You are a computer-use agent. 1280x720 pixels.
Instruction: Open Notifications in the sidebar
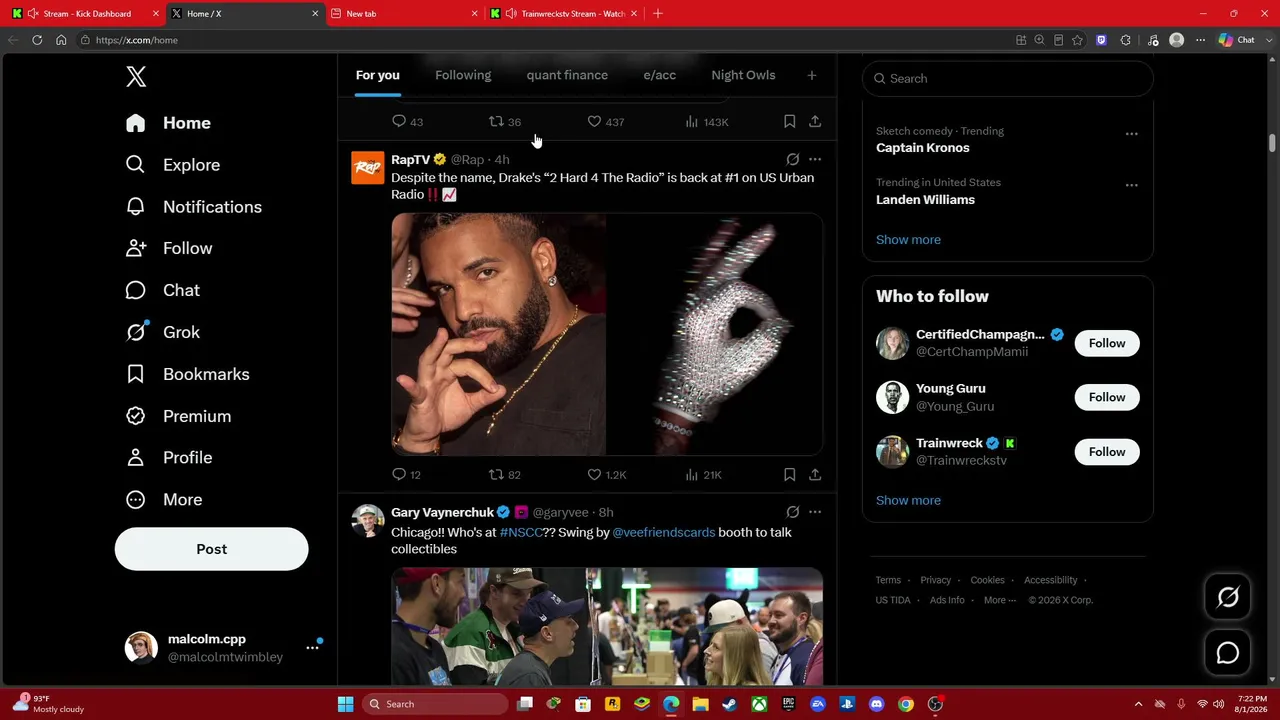(194, 207)
